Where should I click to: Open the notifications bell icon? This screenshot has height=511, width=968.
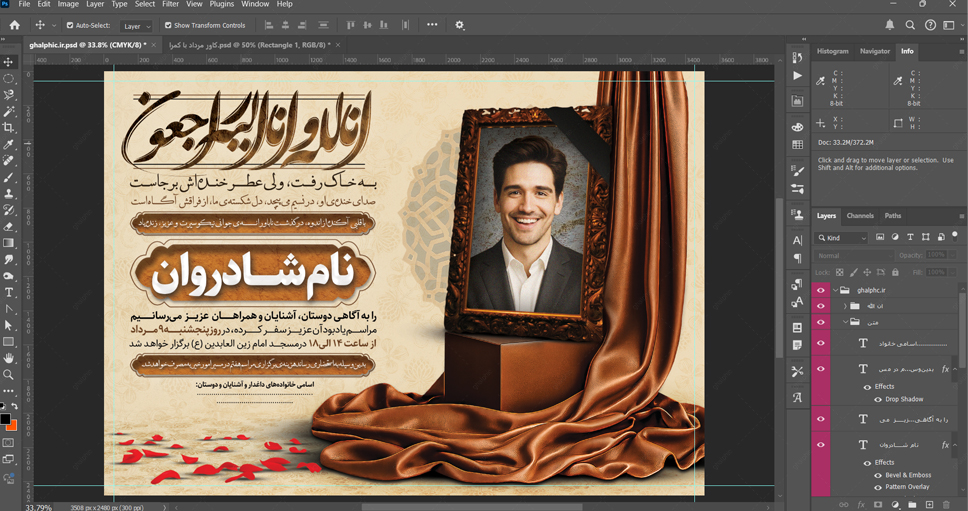tap(890, 25)
